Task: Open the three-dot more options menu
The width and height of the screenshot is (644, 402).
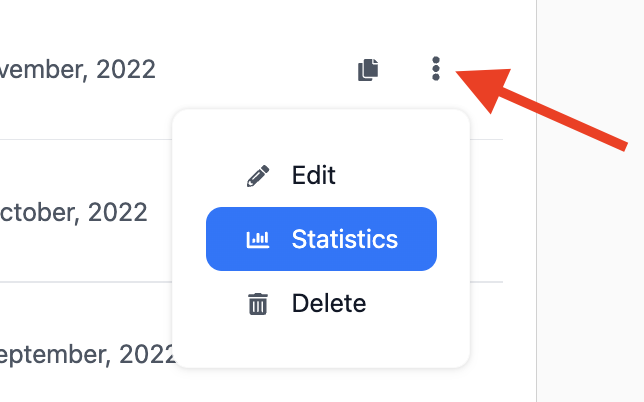Action: click(435, 69)
